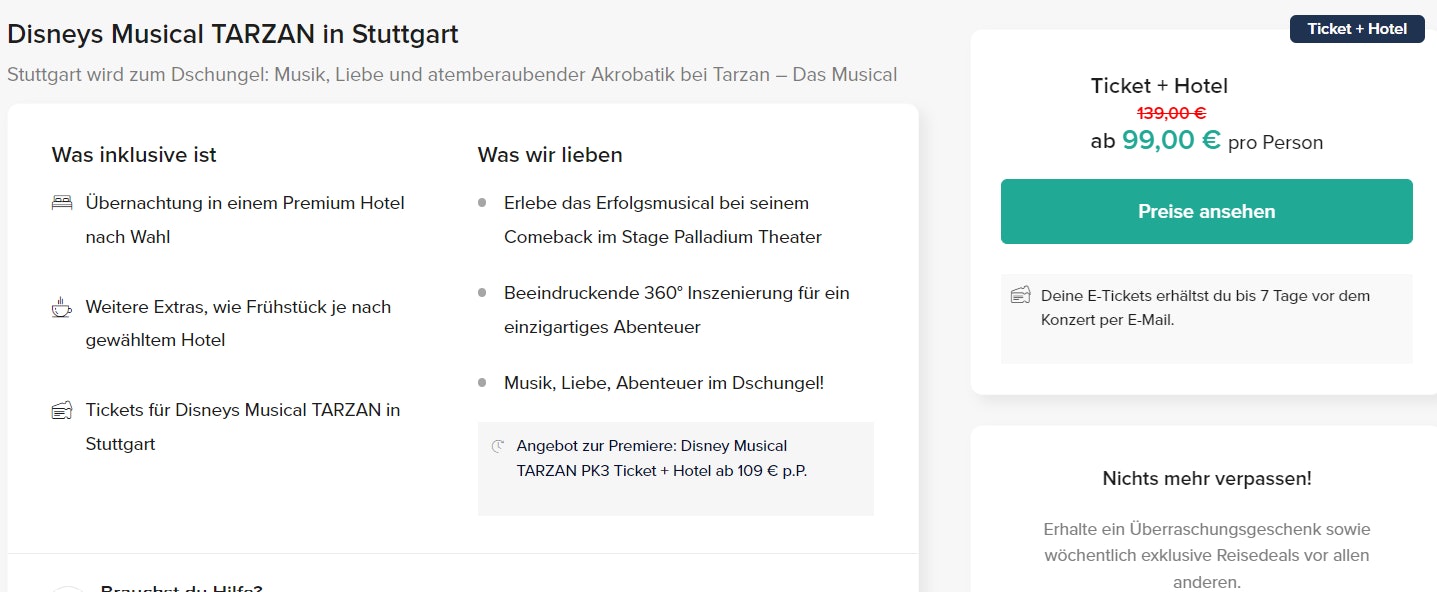This screenshot has width=1437, height=592.
Task: Click the Angebot zur Premiere offer text
Action: 661,458
